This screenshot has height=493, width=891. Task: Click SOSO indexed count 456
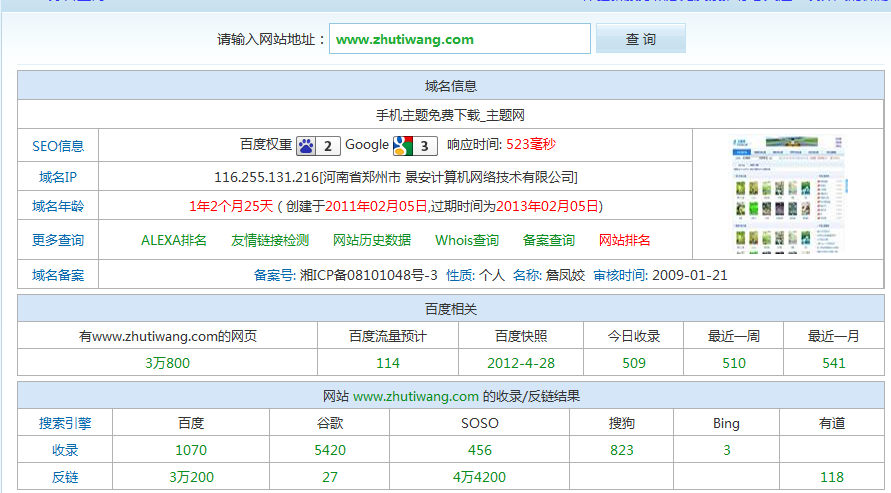(480, 450)
